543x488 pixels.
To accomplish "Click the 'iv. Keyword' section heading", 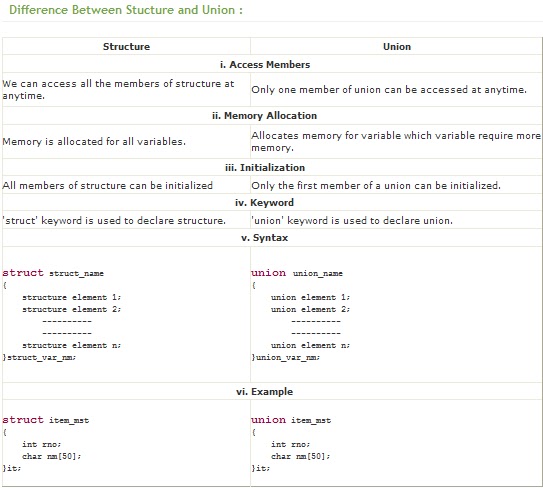I will click(x=264, y=202).
